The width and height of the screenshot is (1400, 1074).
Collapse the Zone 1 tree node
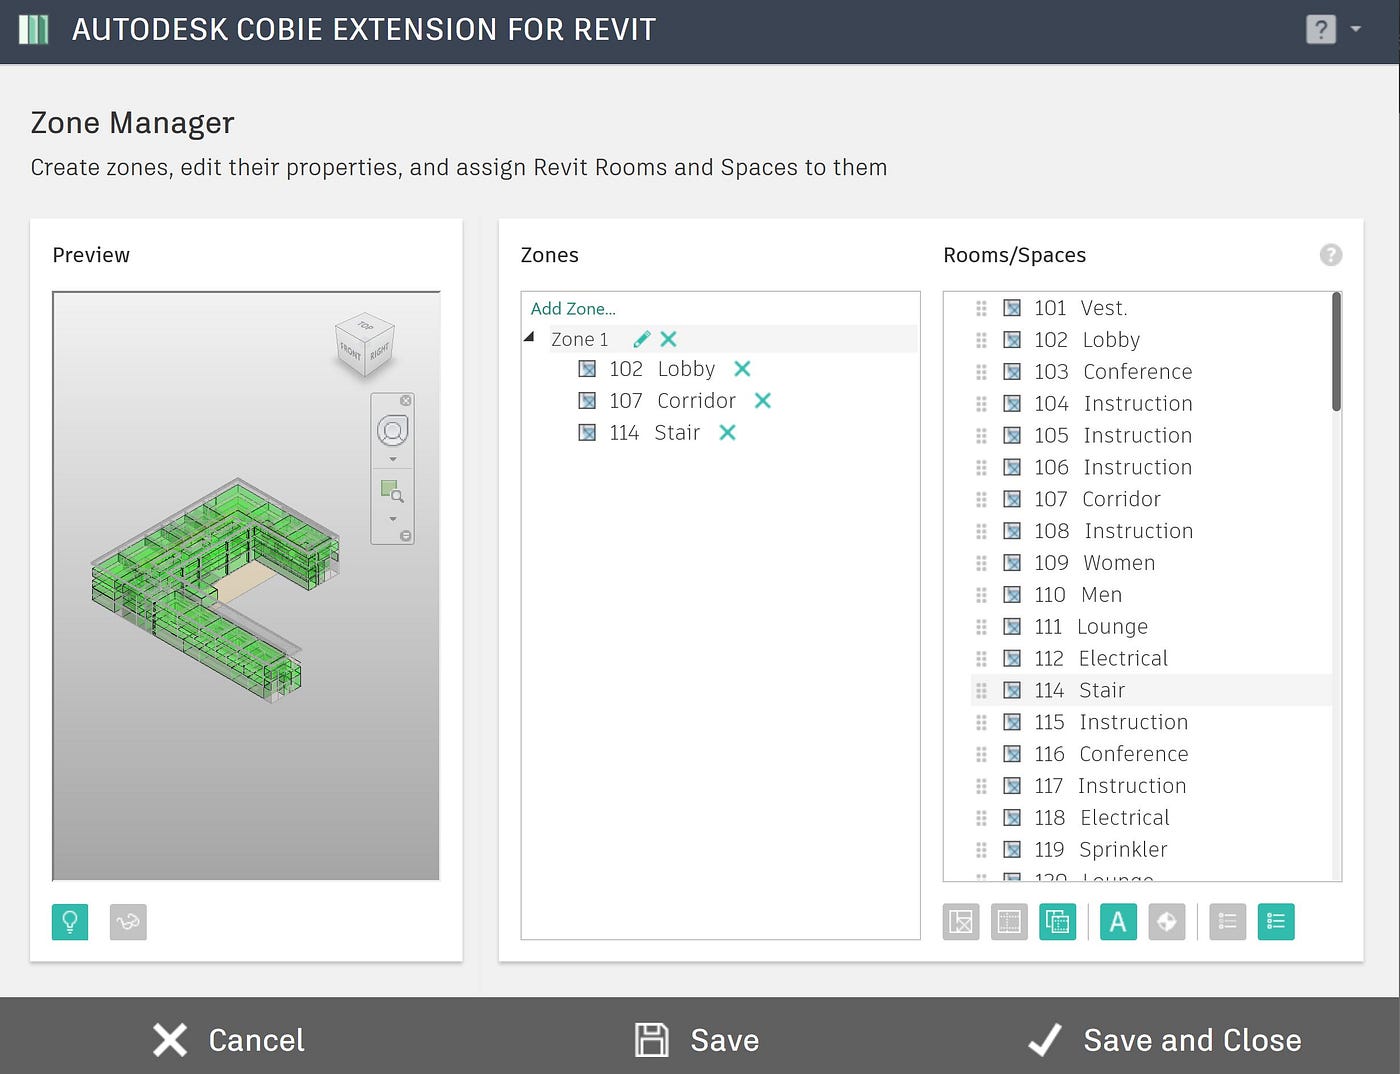(x=530, y=338)
